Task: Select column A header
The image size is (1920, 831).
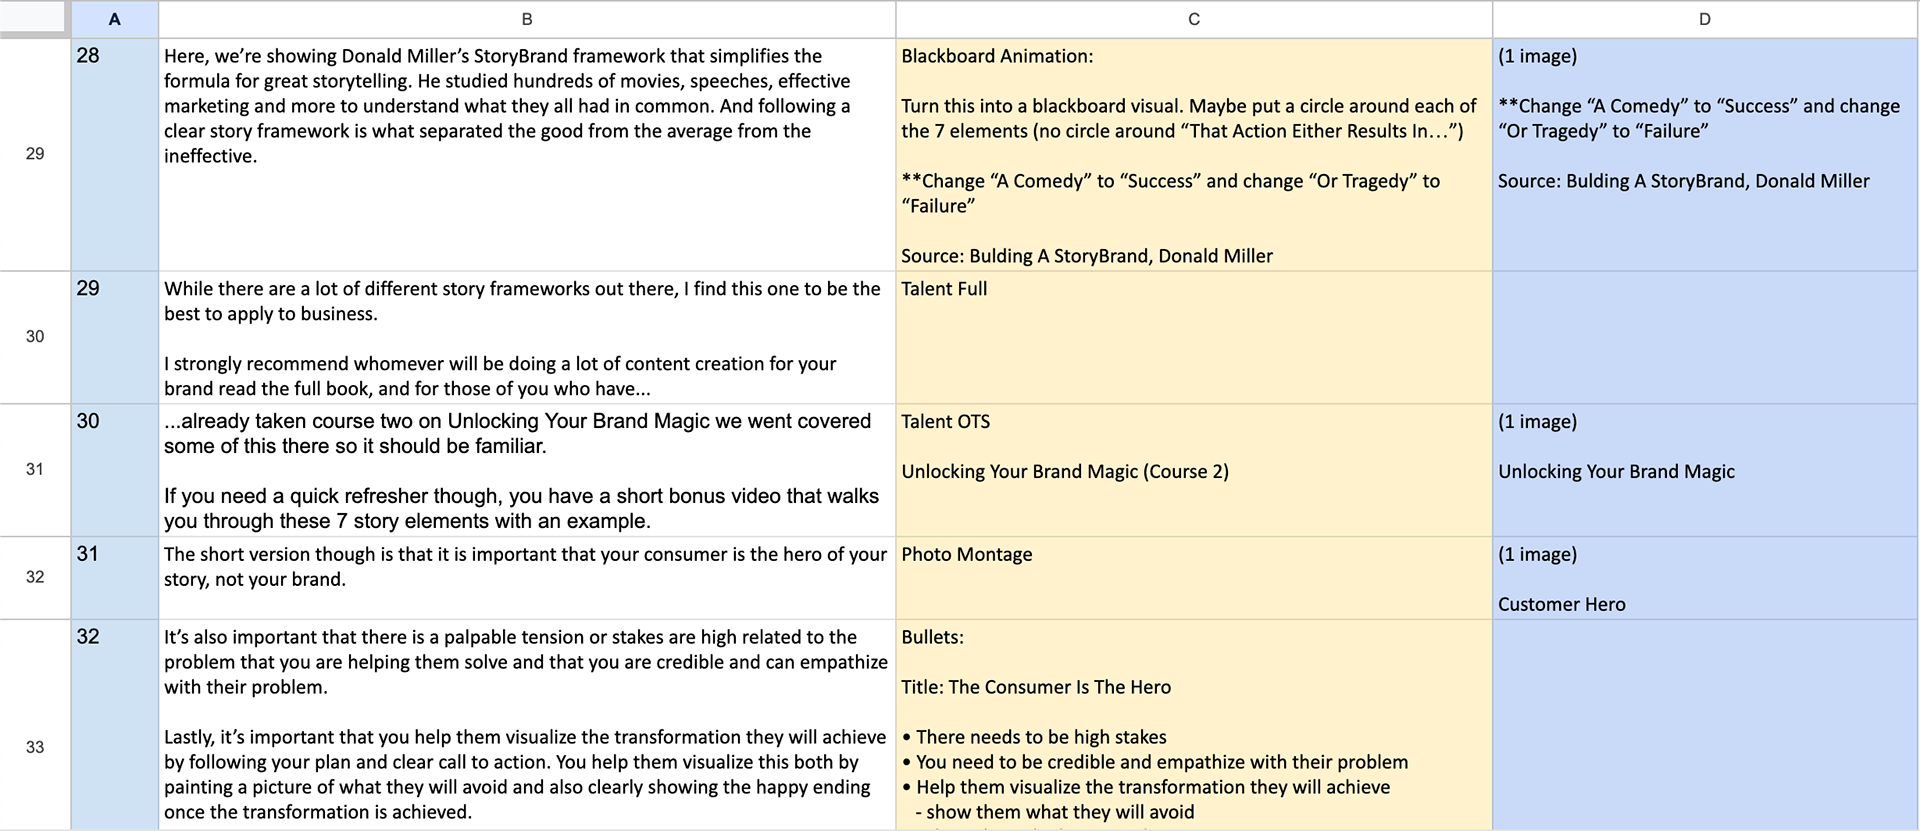Action: [x=114, y=19]
